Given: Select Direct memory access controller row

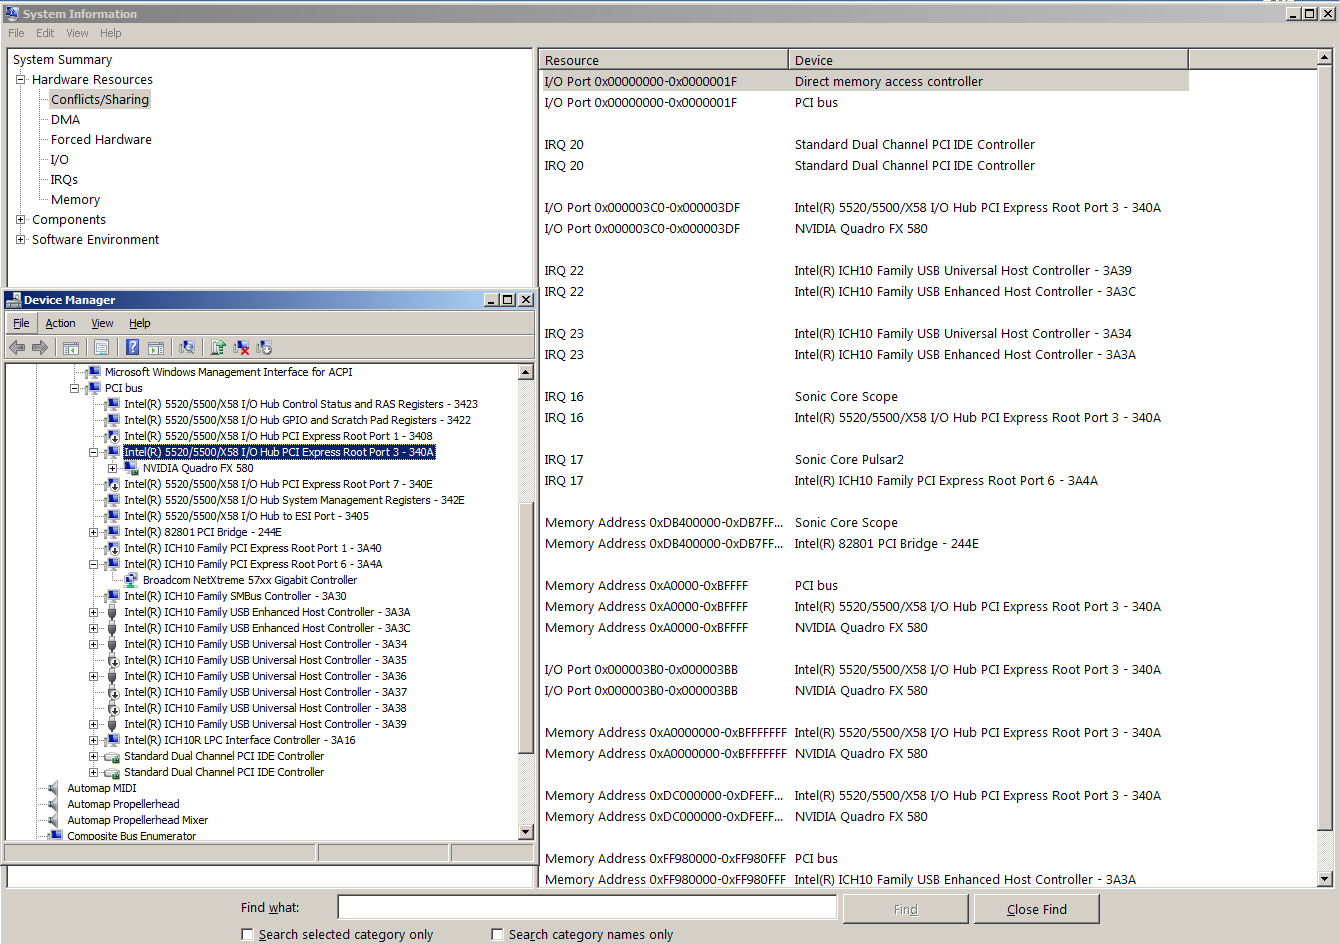Looking at the screenshot, I should 866,81.
